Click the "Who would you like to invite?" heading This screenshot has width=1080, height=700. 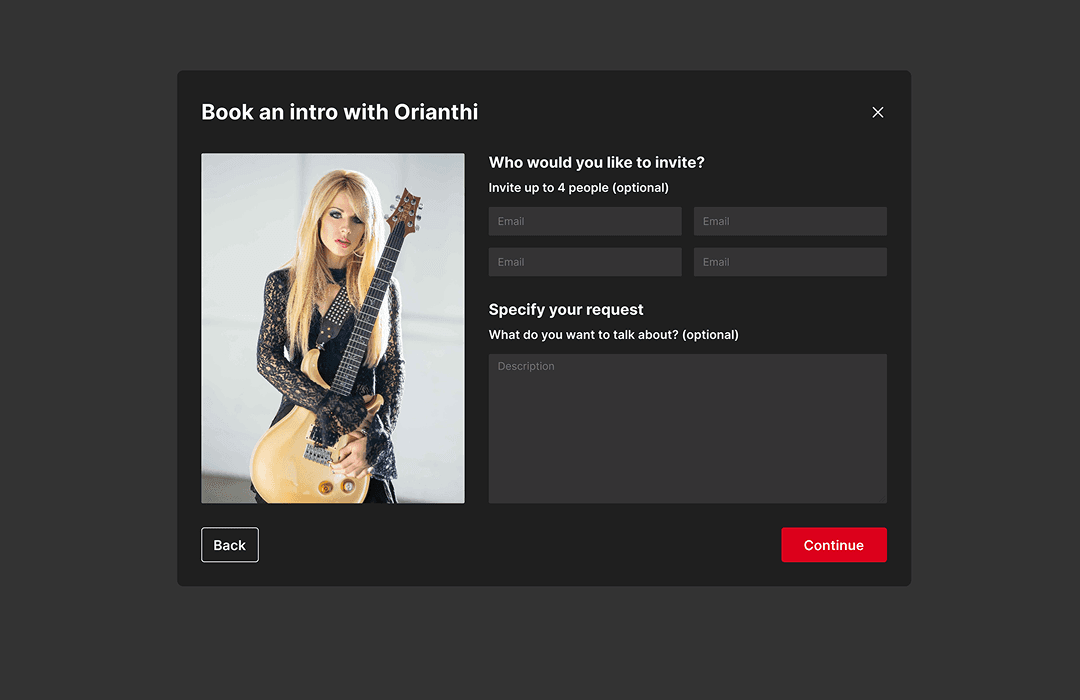596,163
